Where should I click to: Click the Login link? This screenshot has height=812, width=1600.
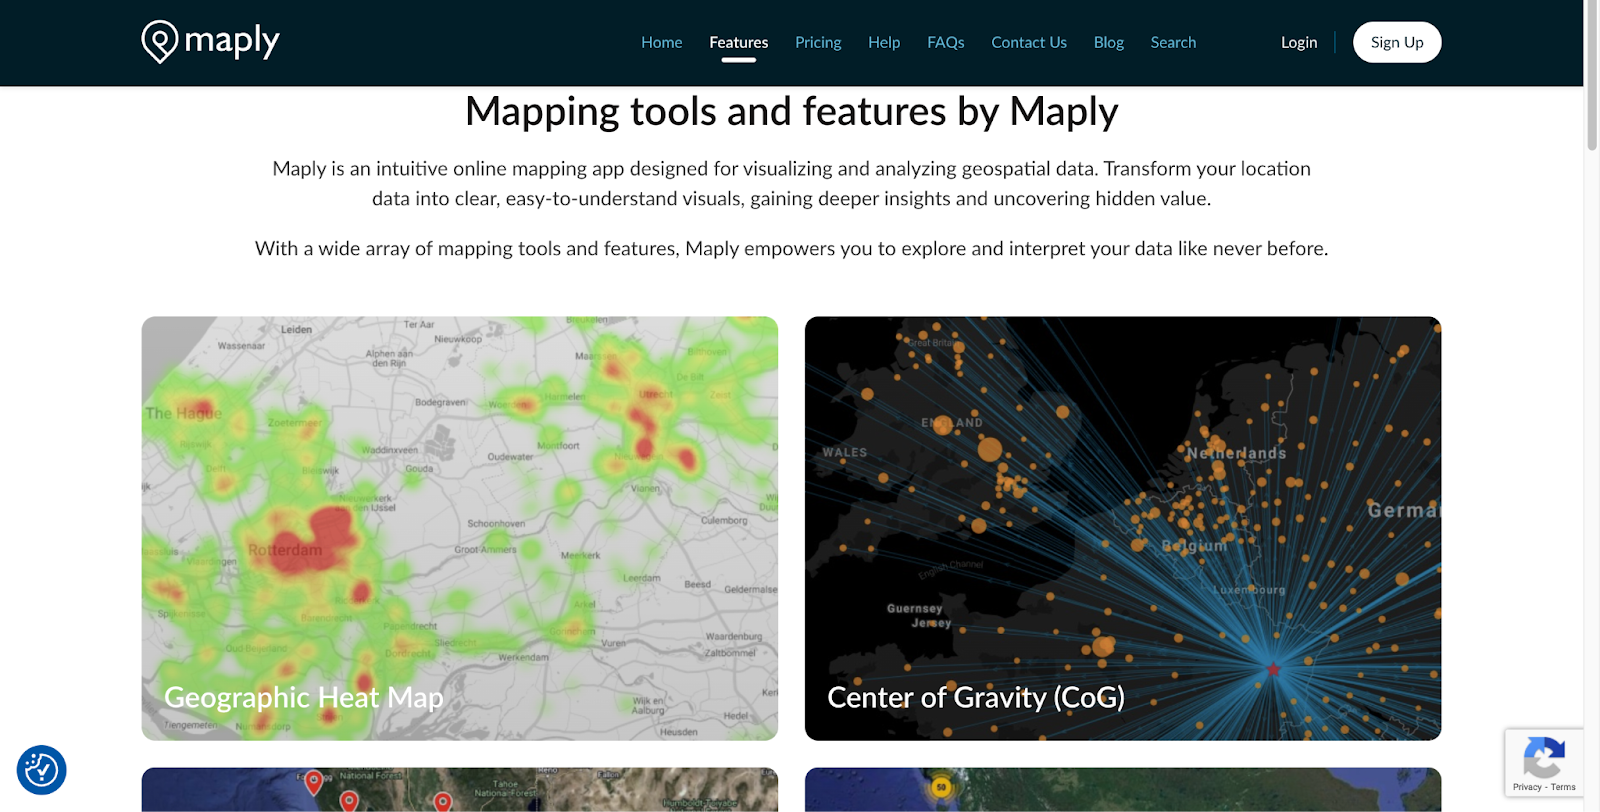[x=1299, y=42]
